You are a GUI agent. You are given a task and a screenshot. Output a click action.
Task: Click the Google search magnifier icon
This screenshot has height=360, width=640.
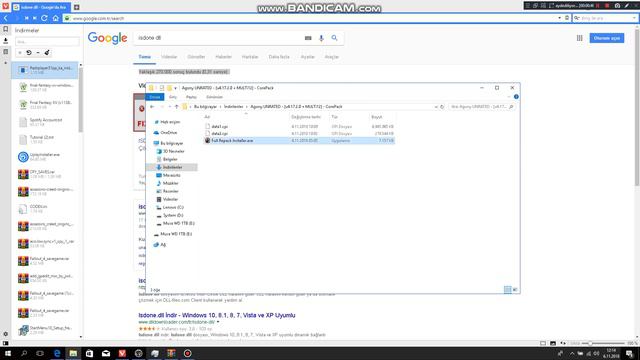tap(334, 38)
